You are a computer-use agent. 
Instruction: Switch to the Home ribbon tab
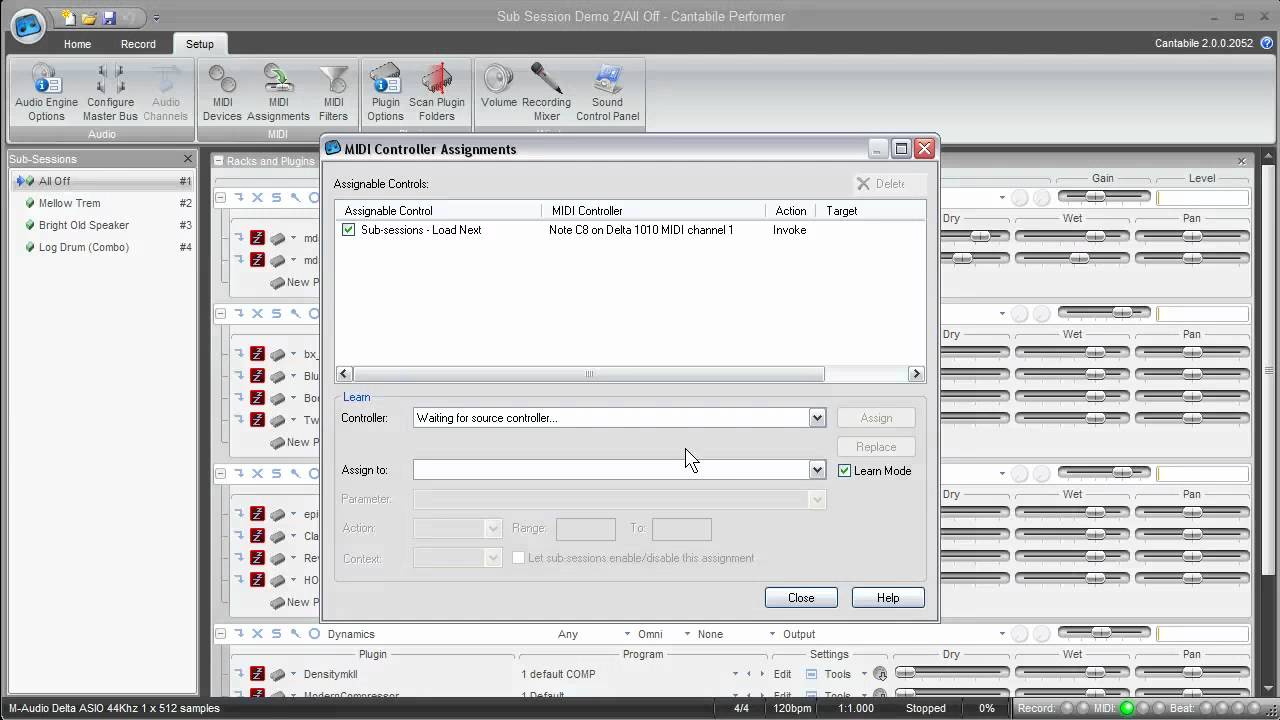pyautogui.click(x=77, y=44)
